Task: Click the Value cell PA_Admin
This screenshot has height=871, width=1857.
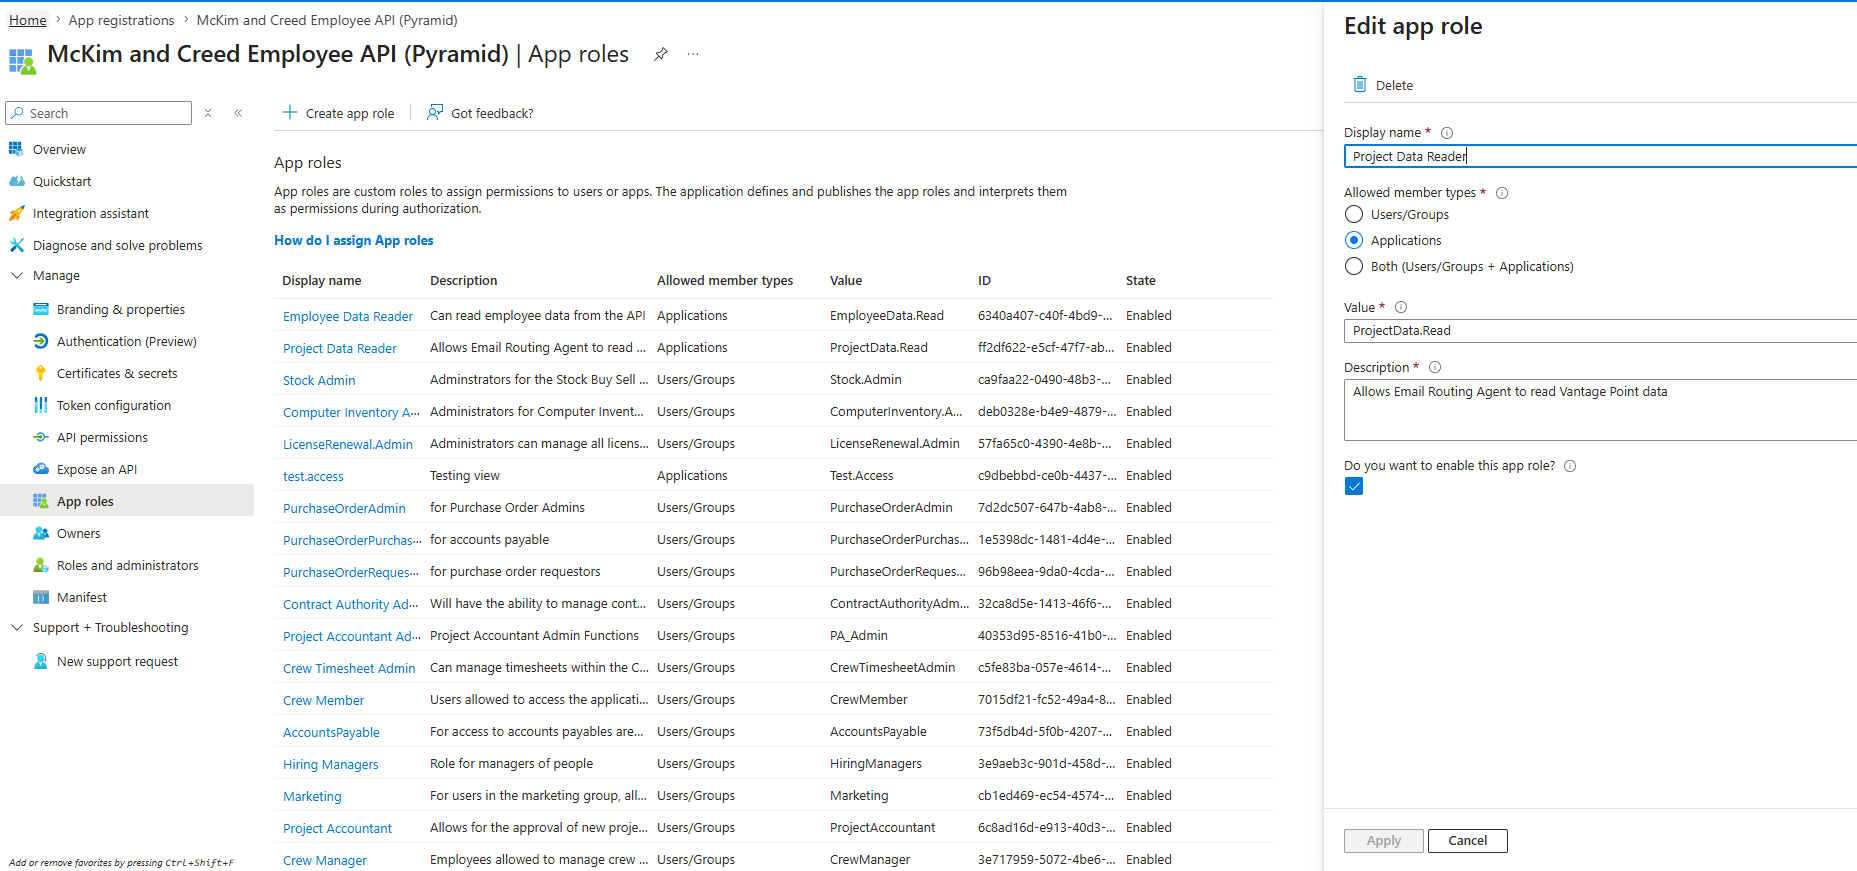Action: 859,636
